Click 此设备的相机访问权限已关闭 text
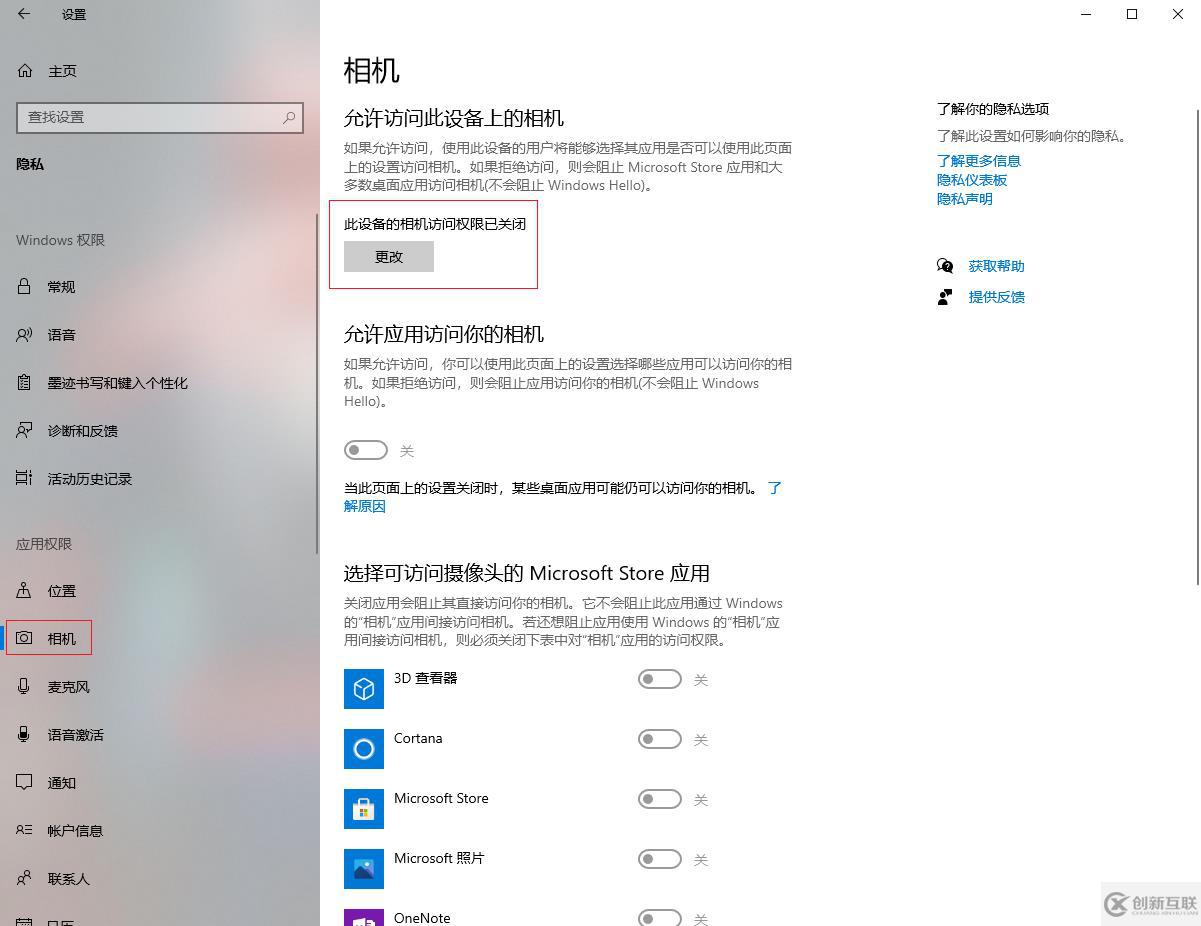This screenshot has height=926, width=1201. coord(435,224)
